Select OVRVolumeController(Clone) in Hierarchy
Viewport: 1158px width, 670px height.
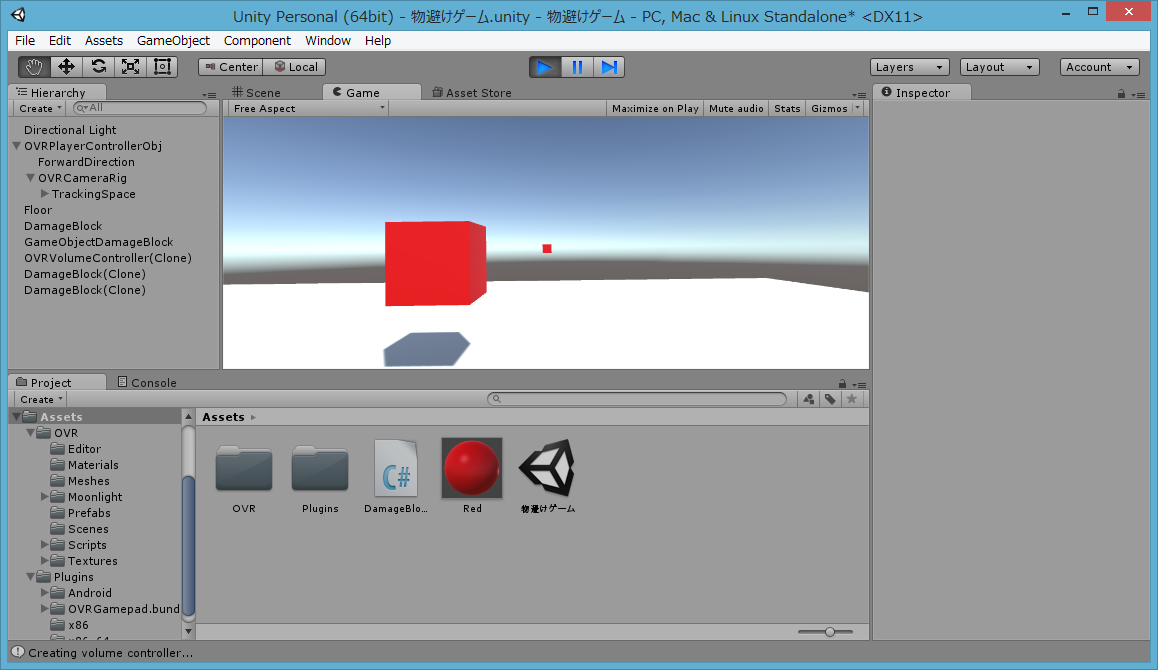108,258
